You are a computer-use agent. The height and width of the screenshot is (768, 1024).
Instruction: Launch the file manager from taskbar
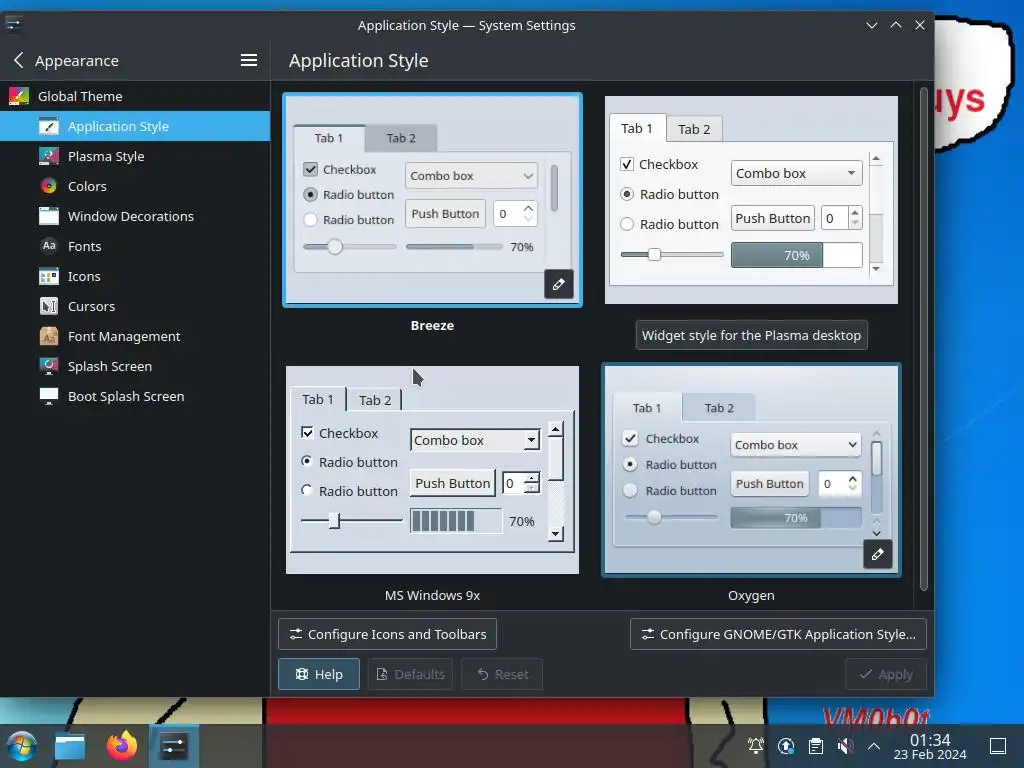click(70, 746)
